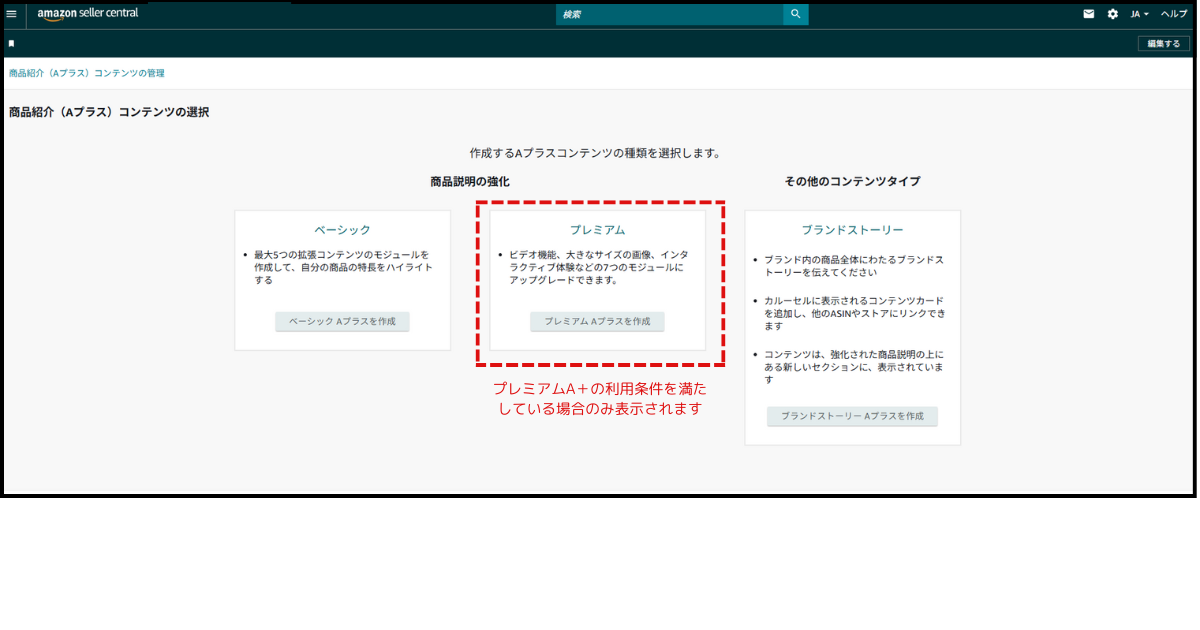Click the Amazon Seller Central logo
Viewport: 1200px width, 630px height.
coord(88,14)
